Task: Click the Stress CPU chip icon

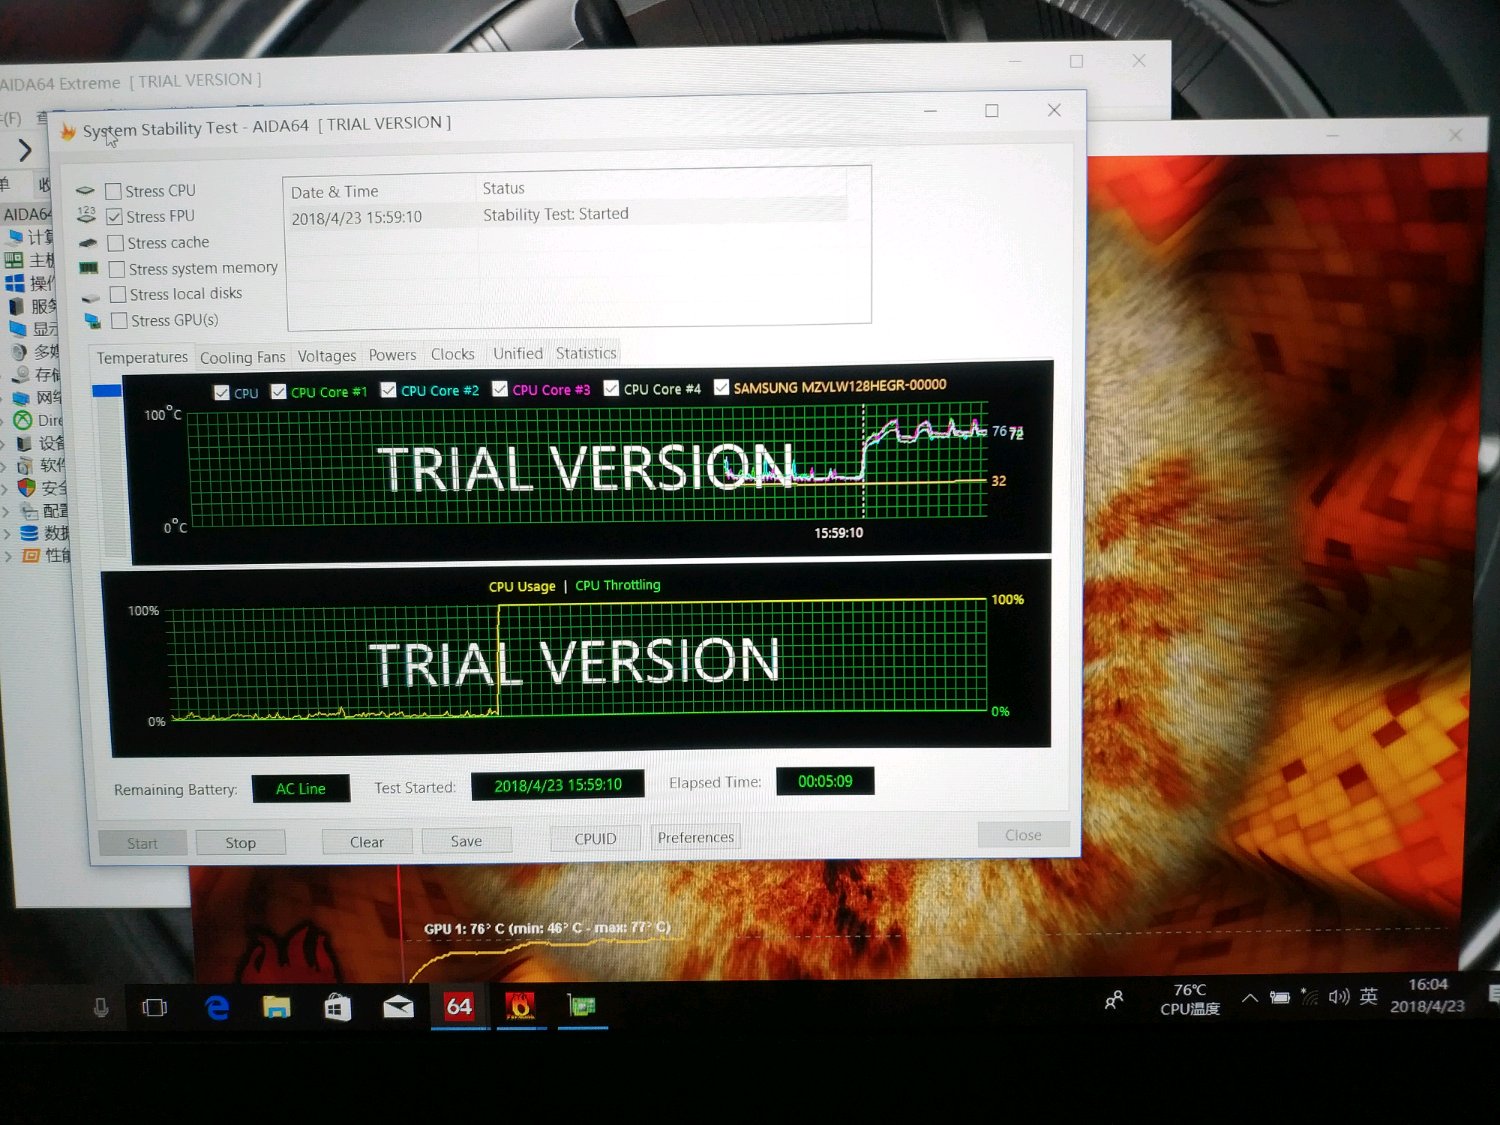Action: (x=86, y=191)
